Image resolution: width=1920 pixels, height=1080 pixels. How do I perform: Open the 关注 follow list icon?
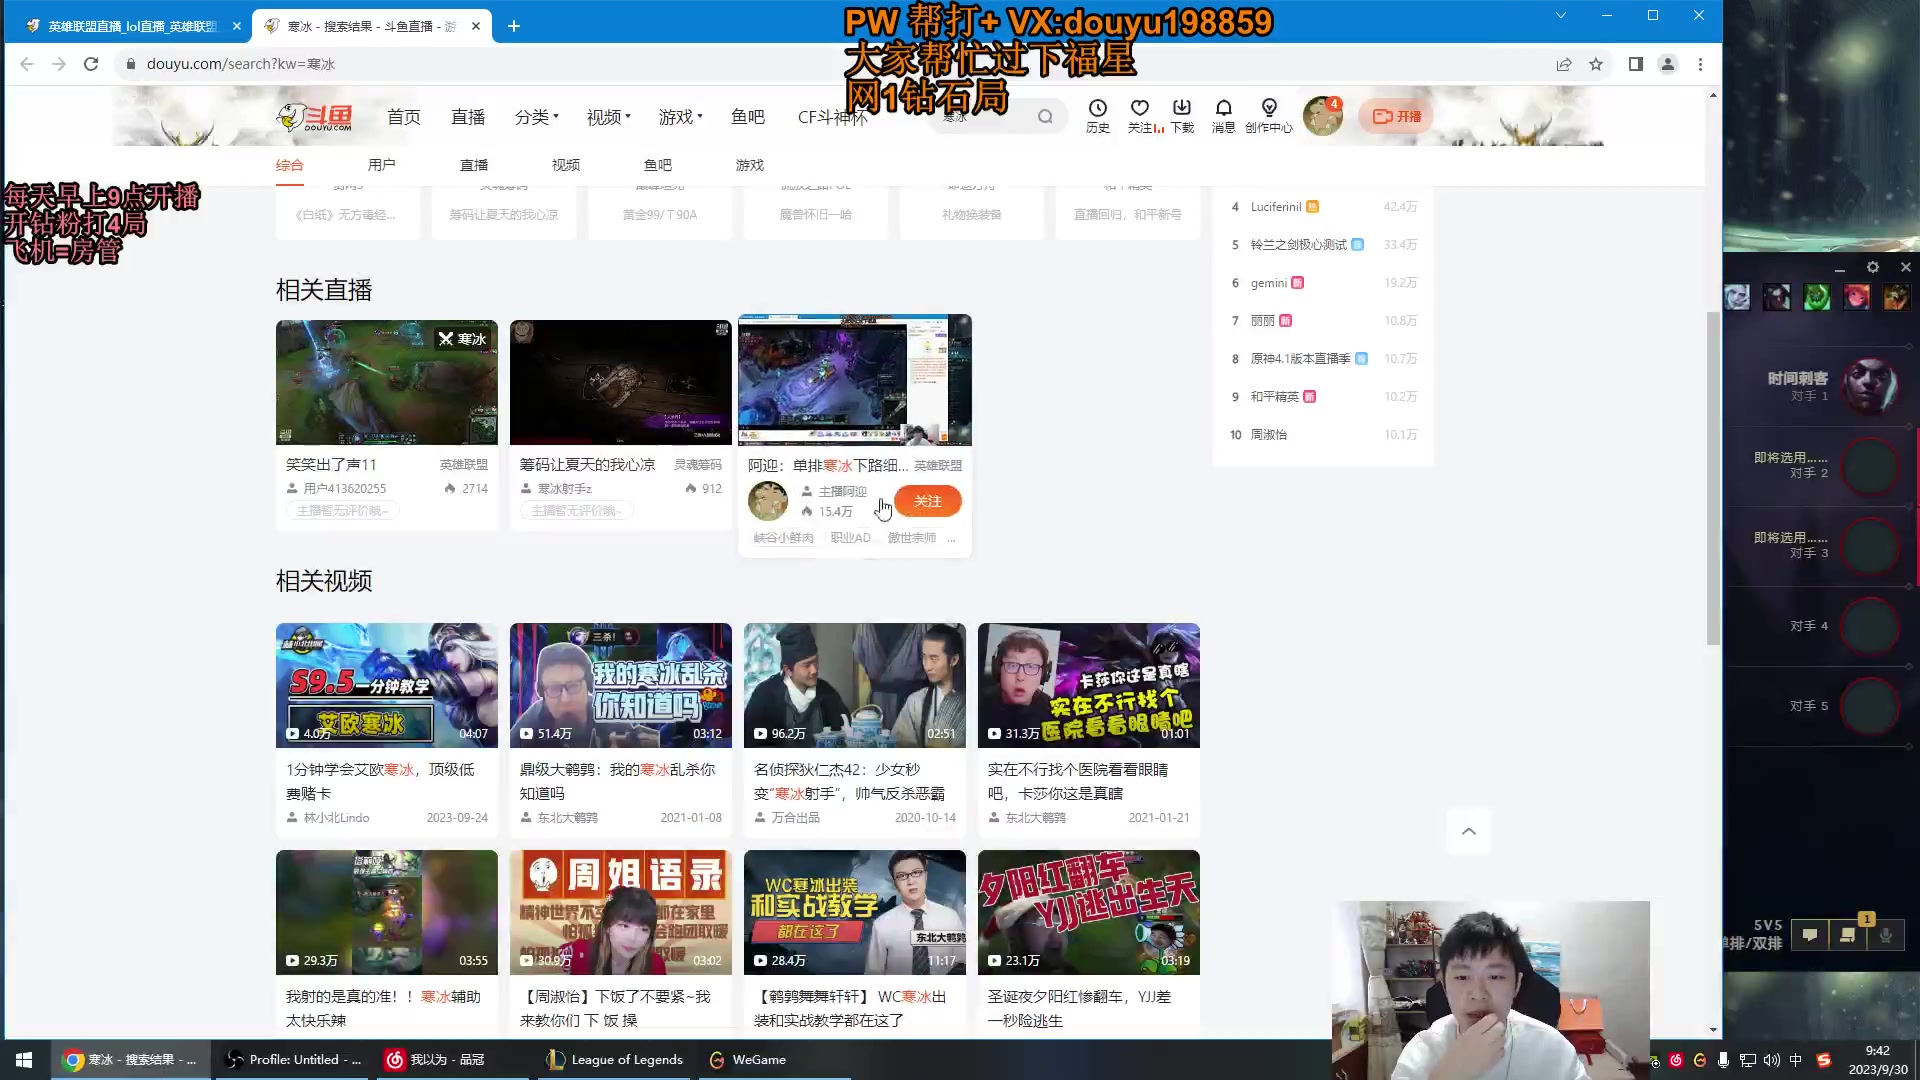coord(1140,116)
